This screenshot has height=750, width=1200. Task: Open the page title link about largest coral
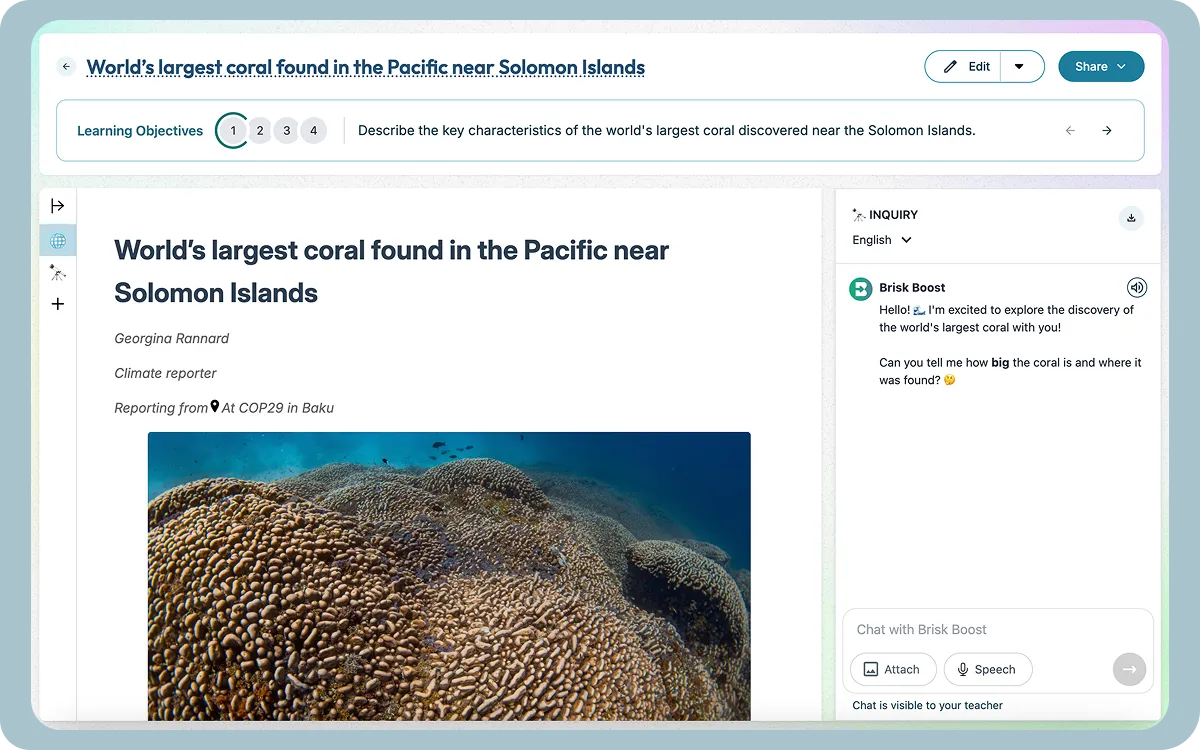click(x=366, y=68)
